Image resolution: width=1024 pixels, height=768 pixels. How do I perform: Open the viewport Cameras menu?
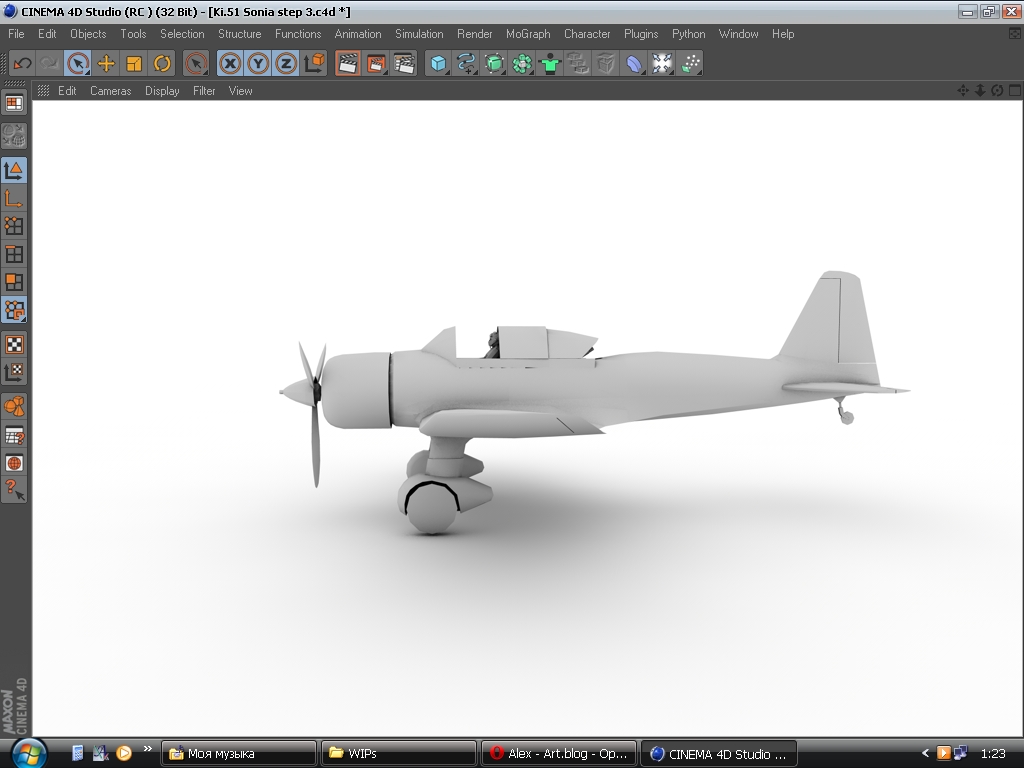point(110,91)
